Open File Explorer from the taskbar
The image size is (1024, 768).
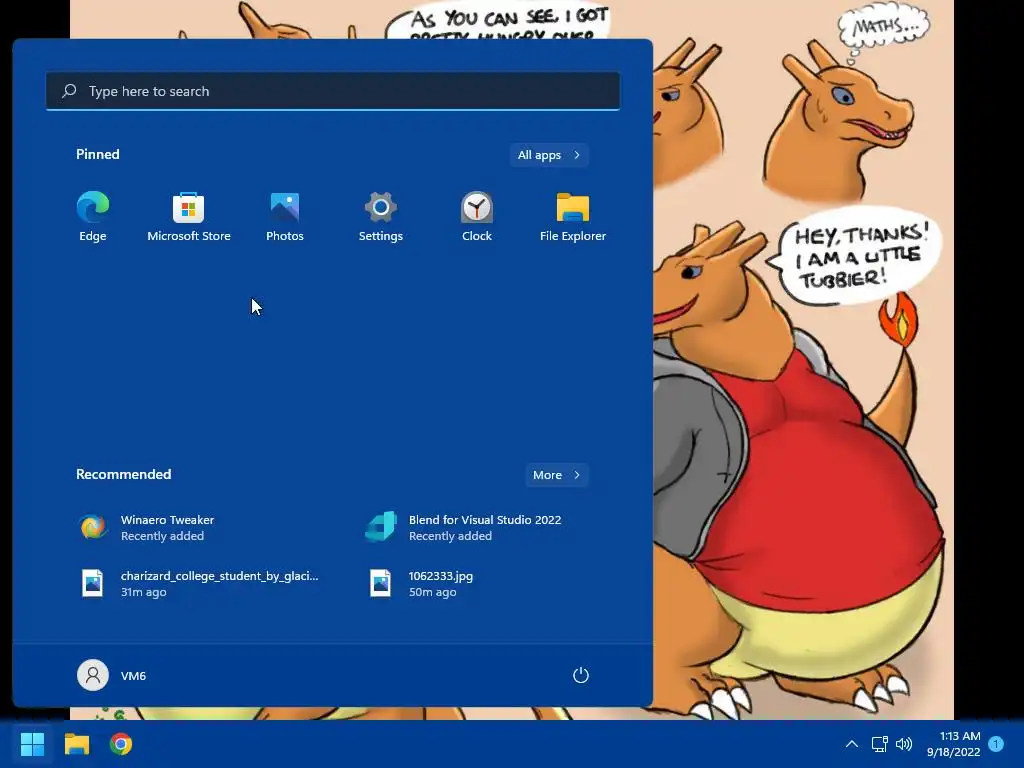76,744
